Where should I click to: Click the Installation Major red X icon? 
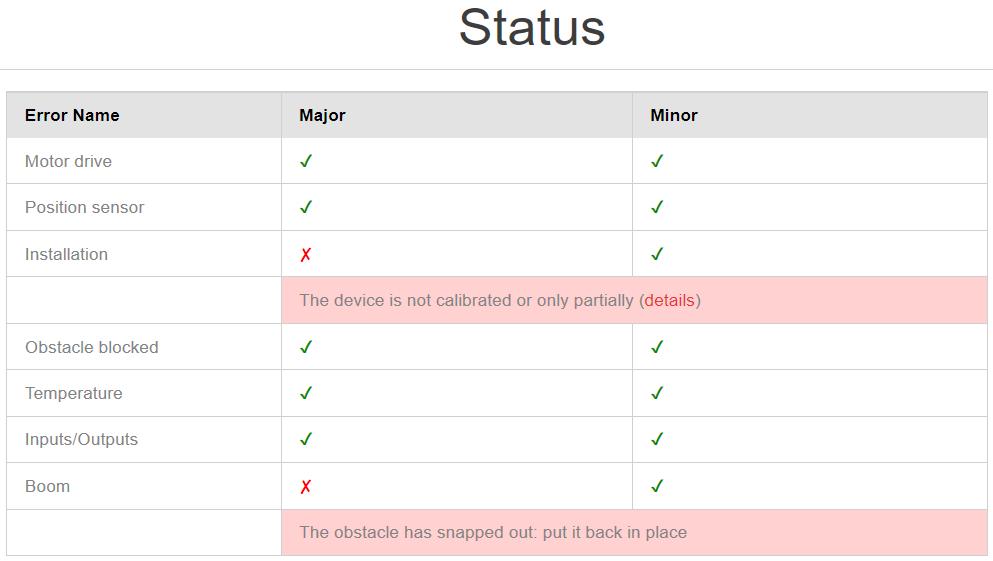click(x=306, y=255)
